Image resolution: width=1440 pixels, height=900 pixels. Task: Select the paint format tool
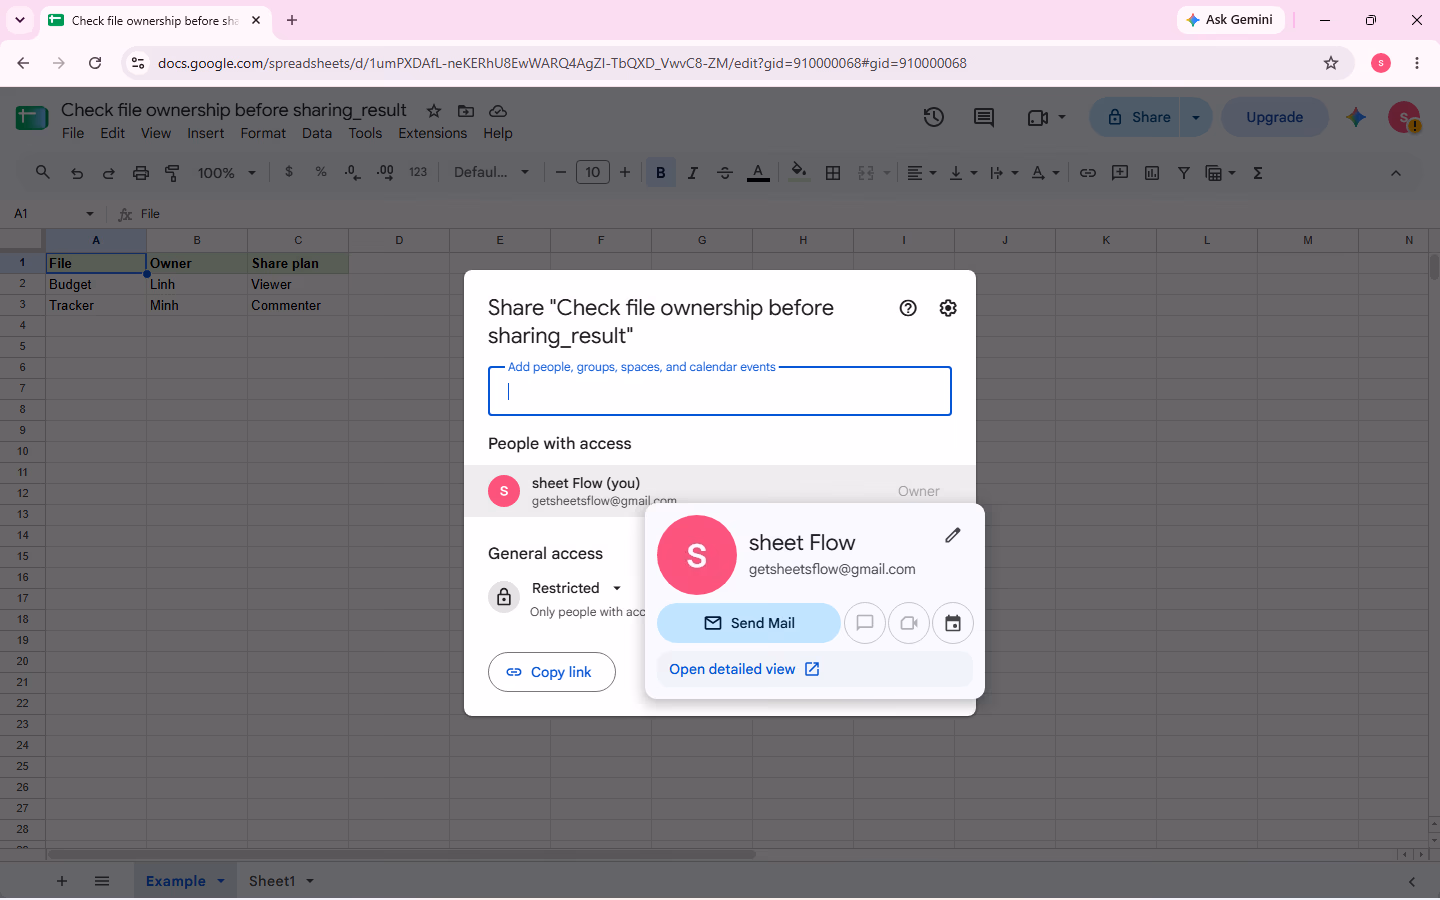[x=173, y=173]
